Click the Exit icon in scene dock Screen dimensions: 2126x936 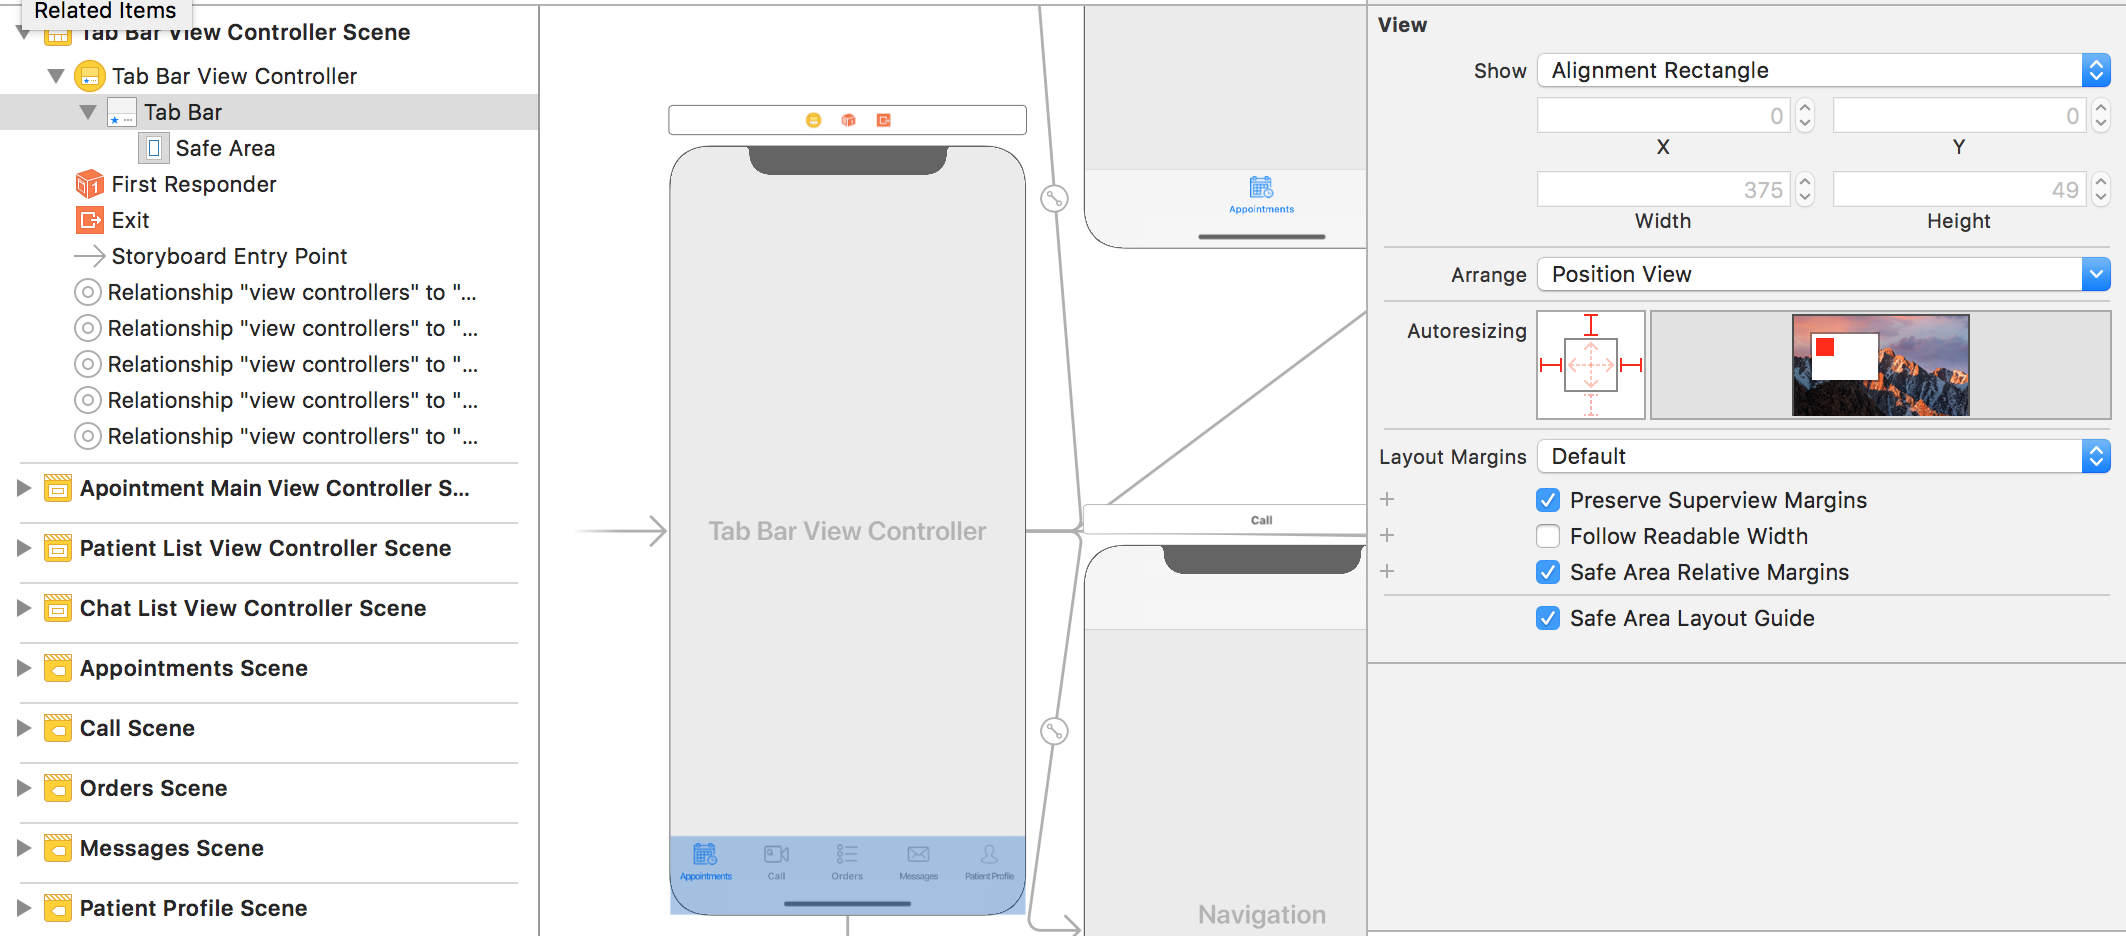pyautogui.click(x=883, y=120)
